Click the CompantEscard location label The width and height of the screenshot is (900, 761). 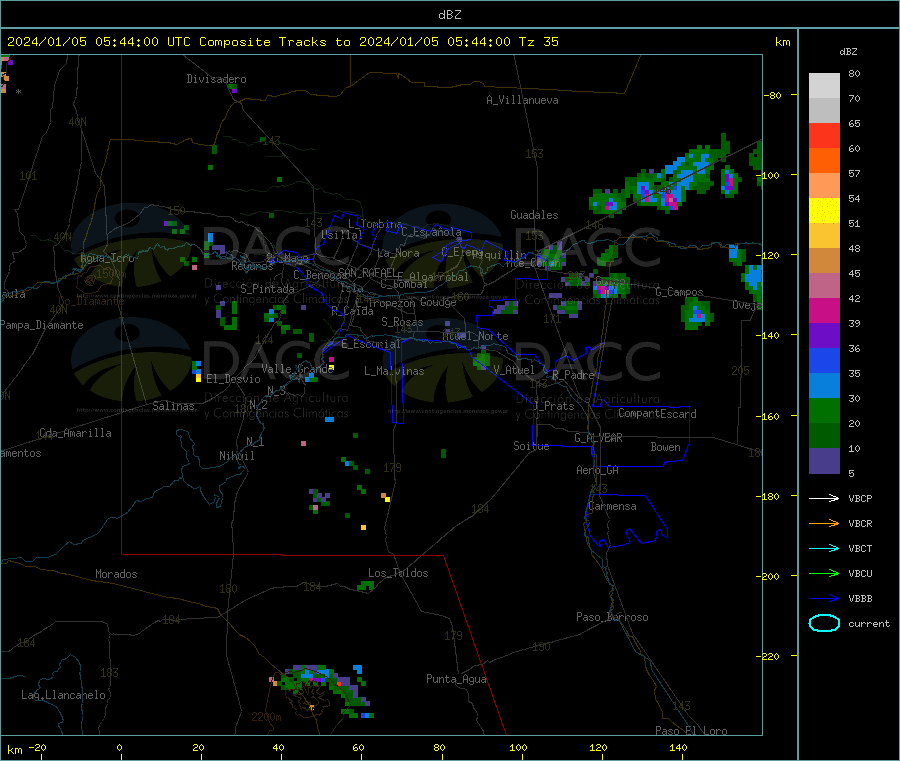tap(657, 413)
